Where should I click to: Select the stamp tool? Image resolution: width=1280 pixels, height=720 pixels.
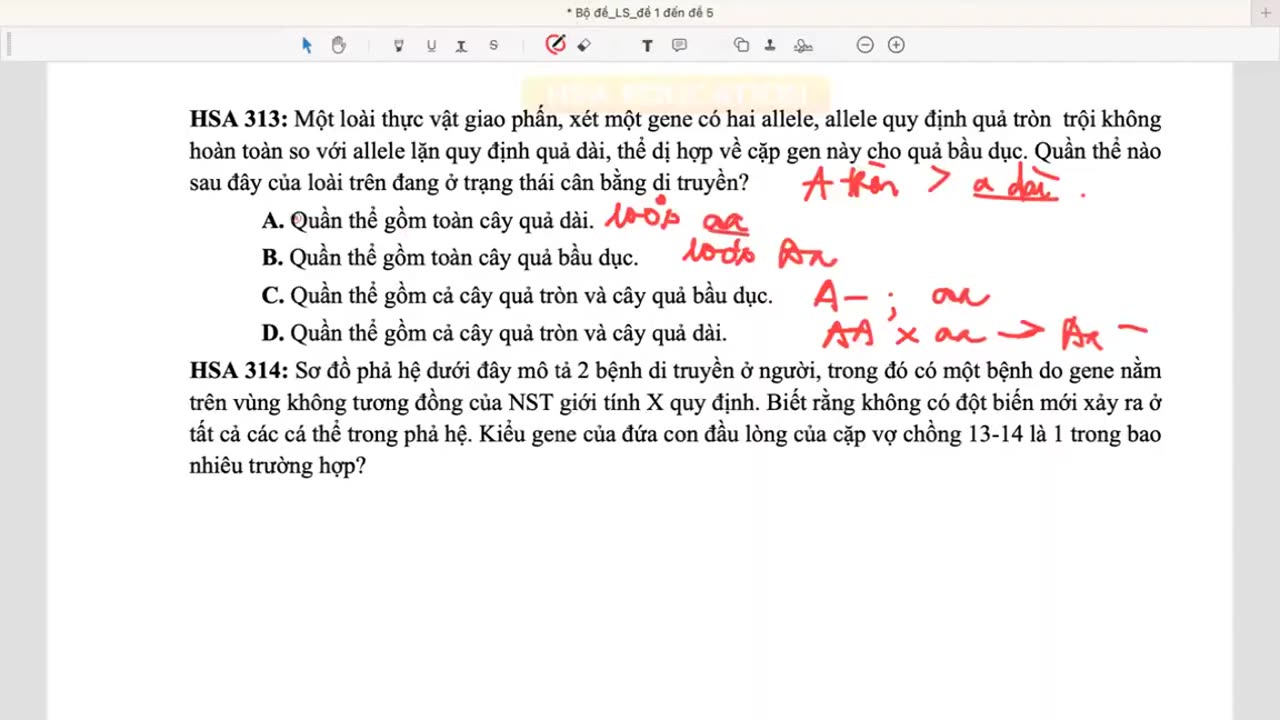[770, 45]
